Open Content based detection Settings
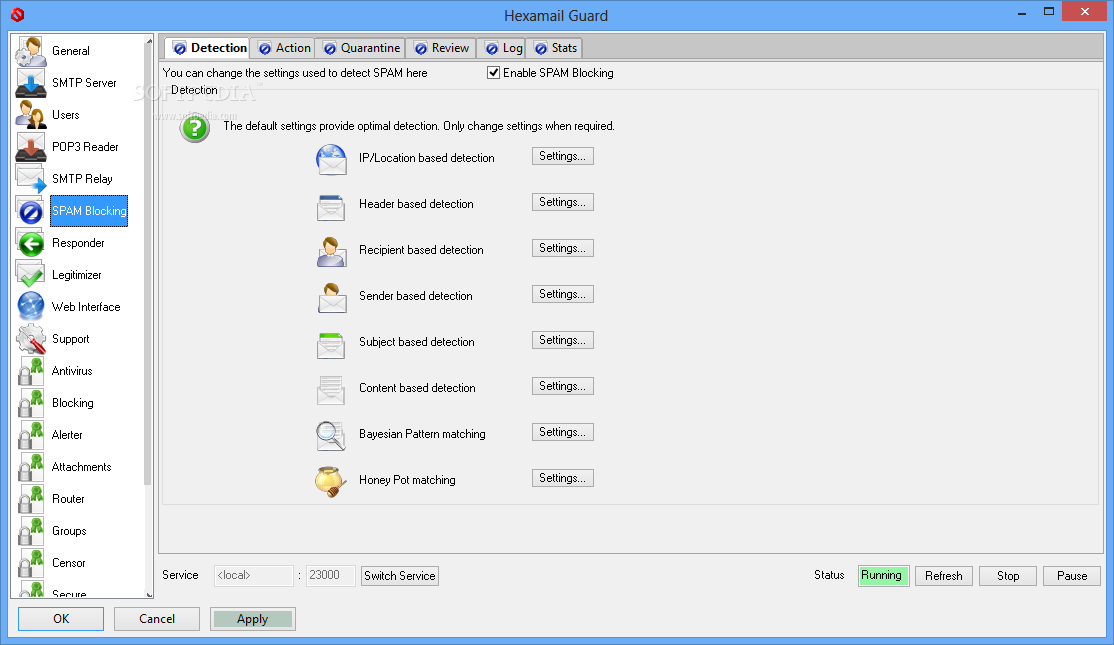This screenshot has height=645, width=1114. (x=563, y=386)
